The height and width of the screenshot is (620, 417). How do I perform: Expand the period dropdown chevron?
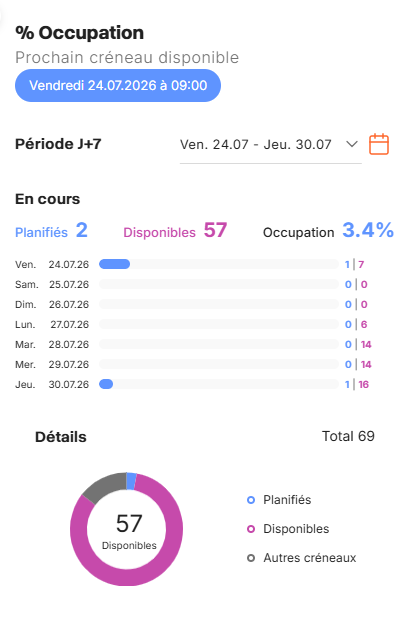pyautogui.click(x=352, y=144)
